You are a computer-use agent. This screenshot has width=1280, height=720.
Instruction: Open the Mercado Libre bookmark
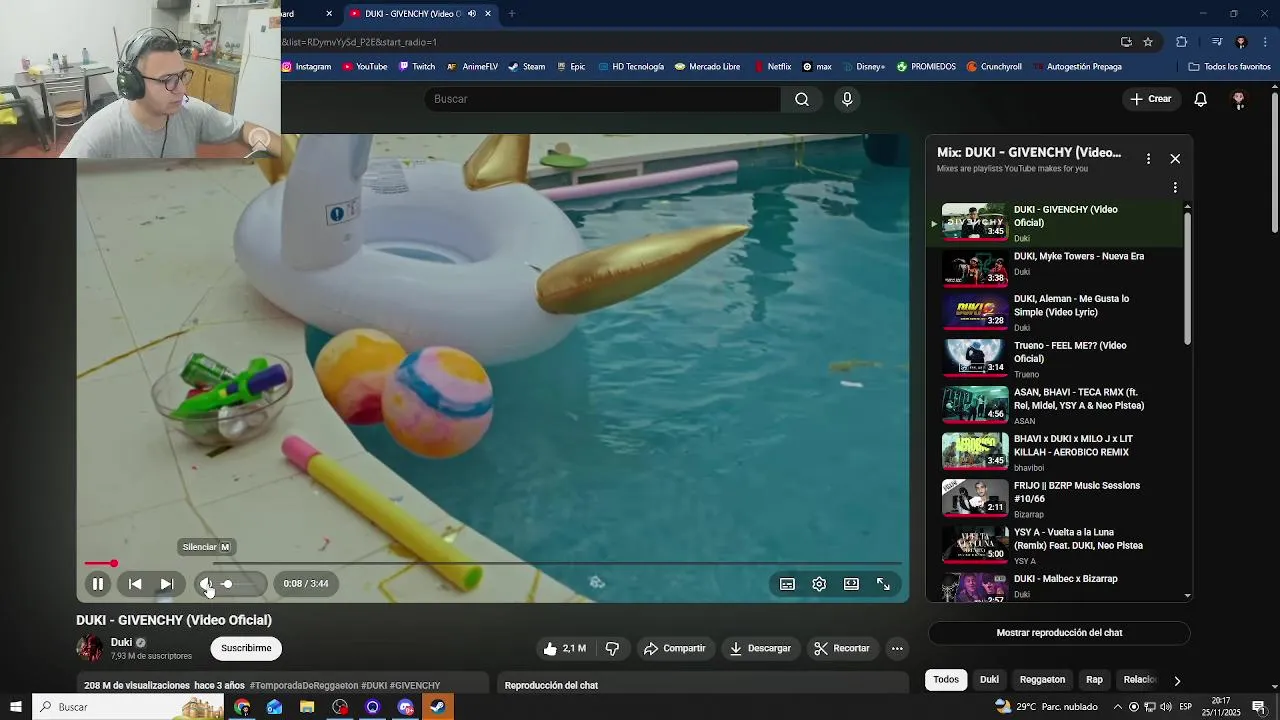click(x=707, y=67)
